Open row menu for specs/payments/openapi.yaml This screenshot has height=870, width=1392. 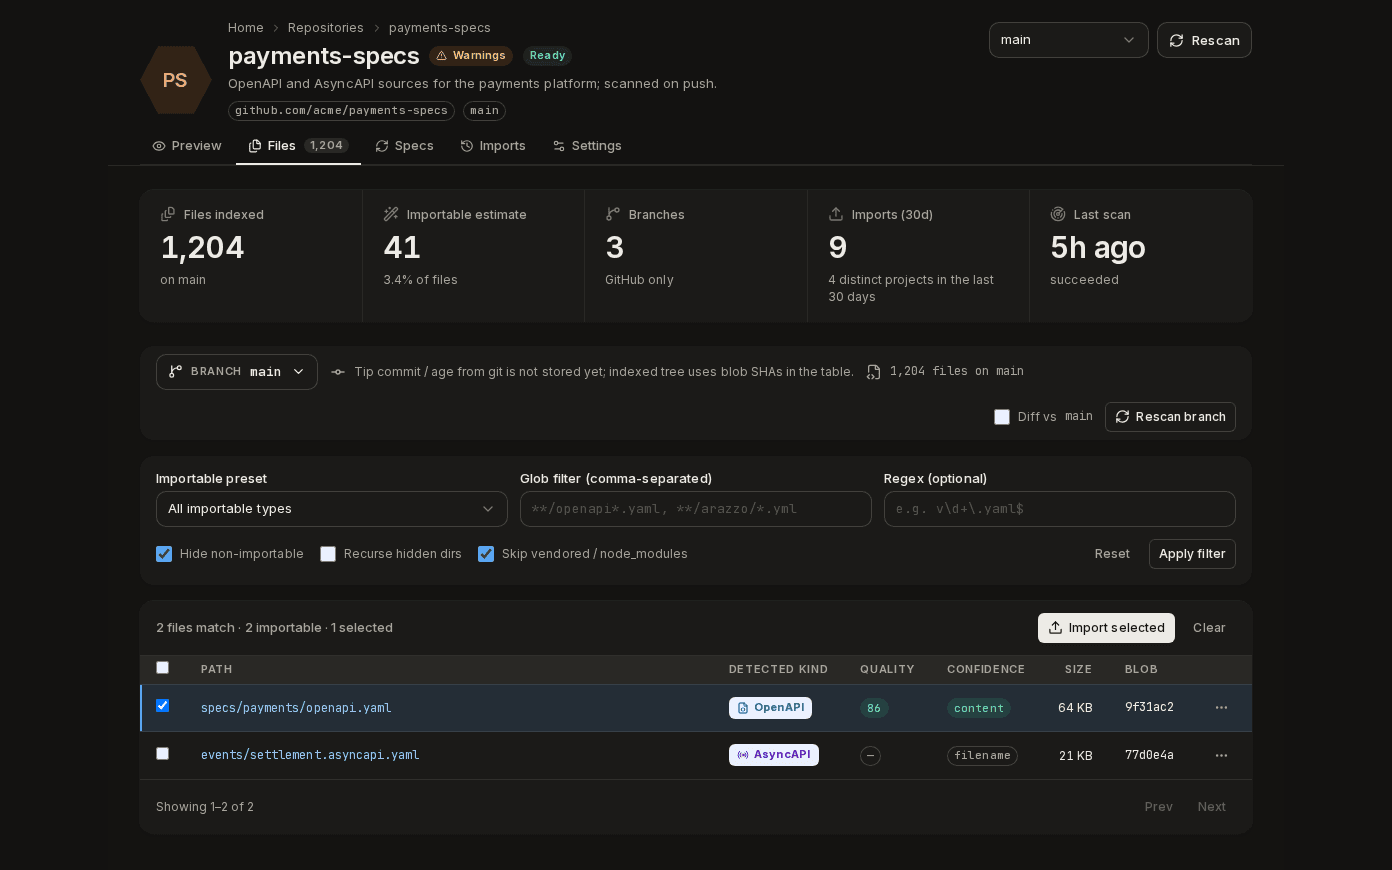pos(1221,708)
